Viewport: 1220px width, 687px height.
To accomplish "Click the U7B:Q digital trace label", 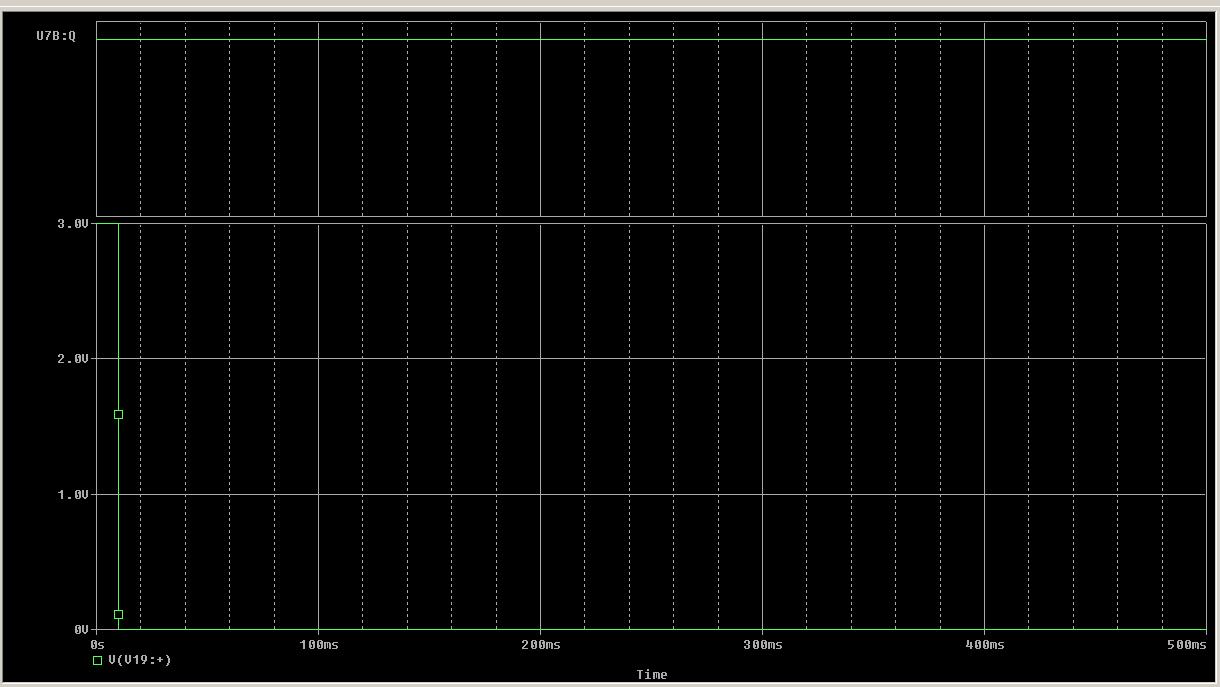I will coord(56,35).
